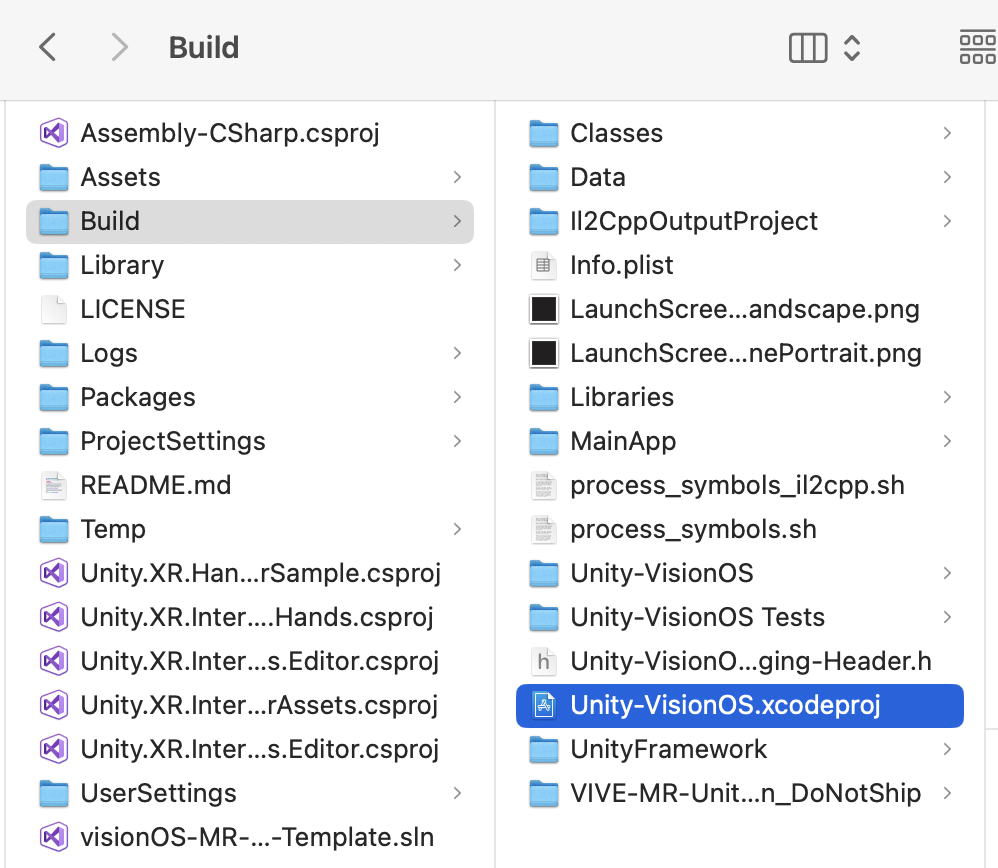The height and width of the screenshot is (868, 998).
Task: Switch view using the column view icon
Action: [x=808, y=48]
